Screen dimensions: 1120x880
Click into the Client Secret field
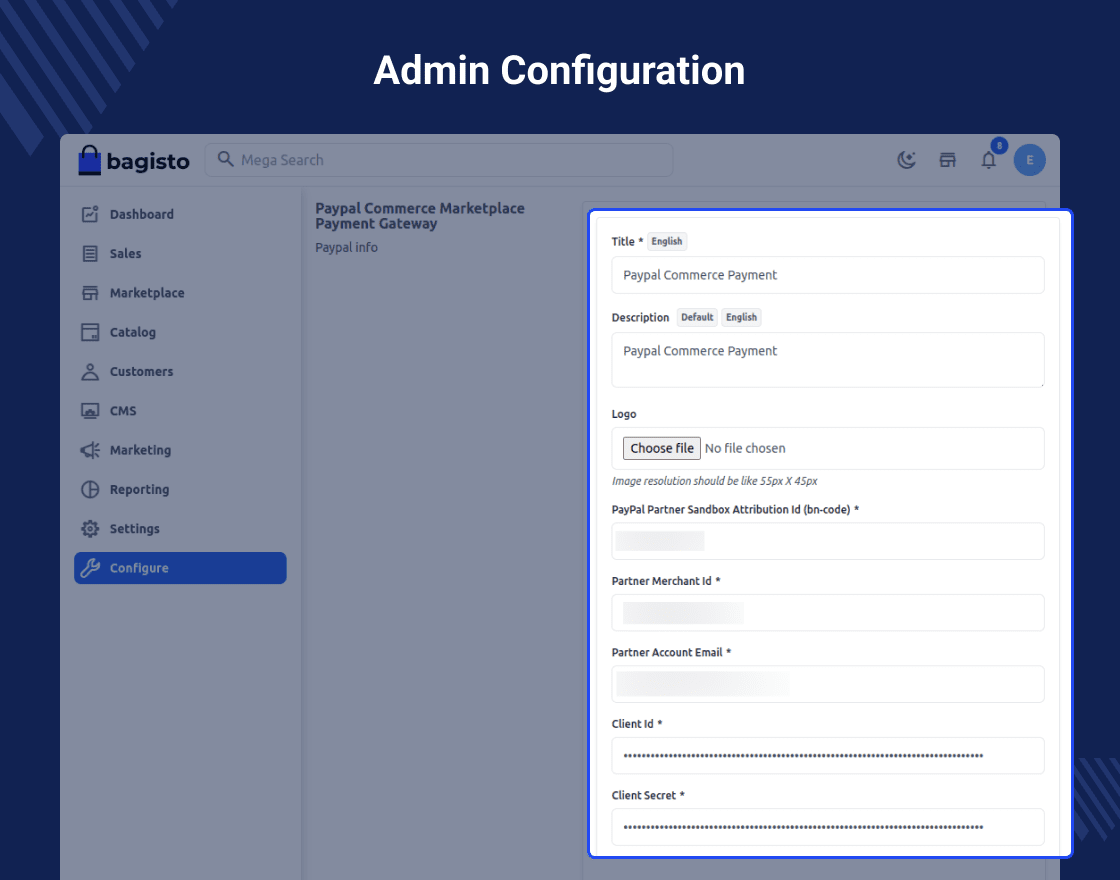827,827
